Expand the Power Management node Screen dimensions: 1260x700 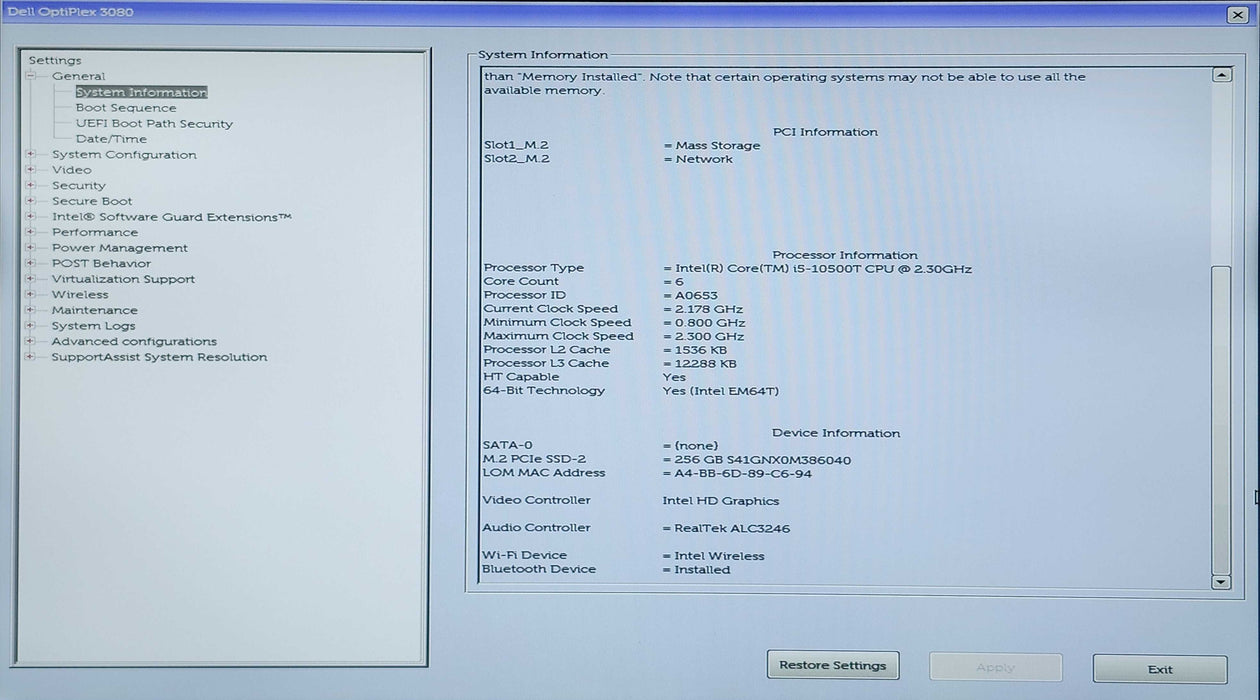(x=31, y=248)
